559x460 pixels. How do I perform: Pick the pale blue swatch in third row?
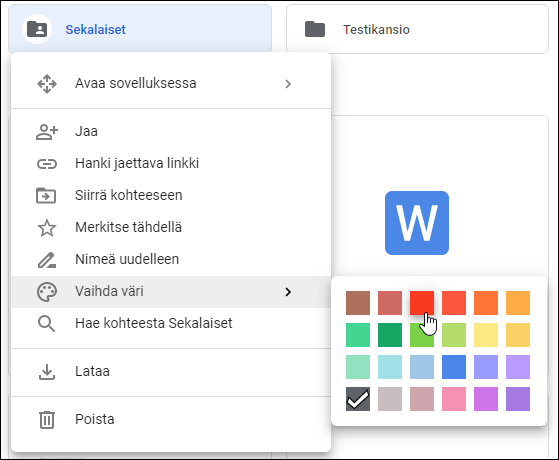(422, 367)
